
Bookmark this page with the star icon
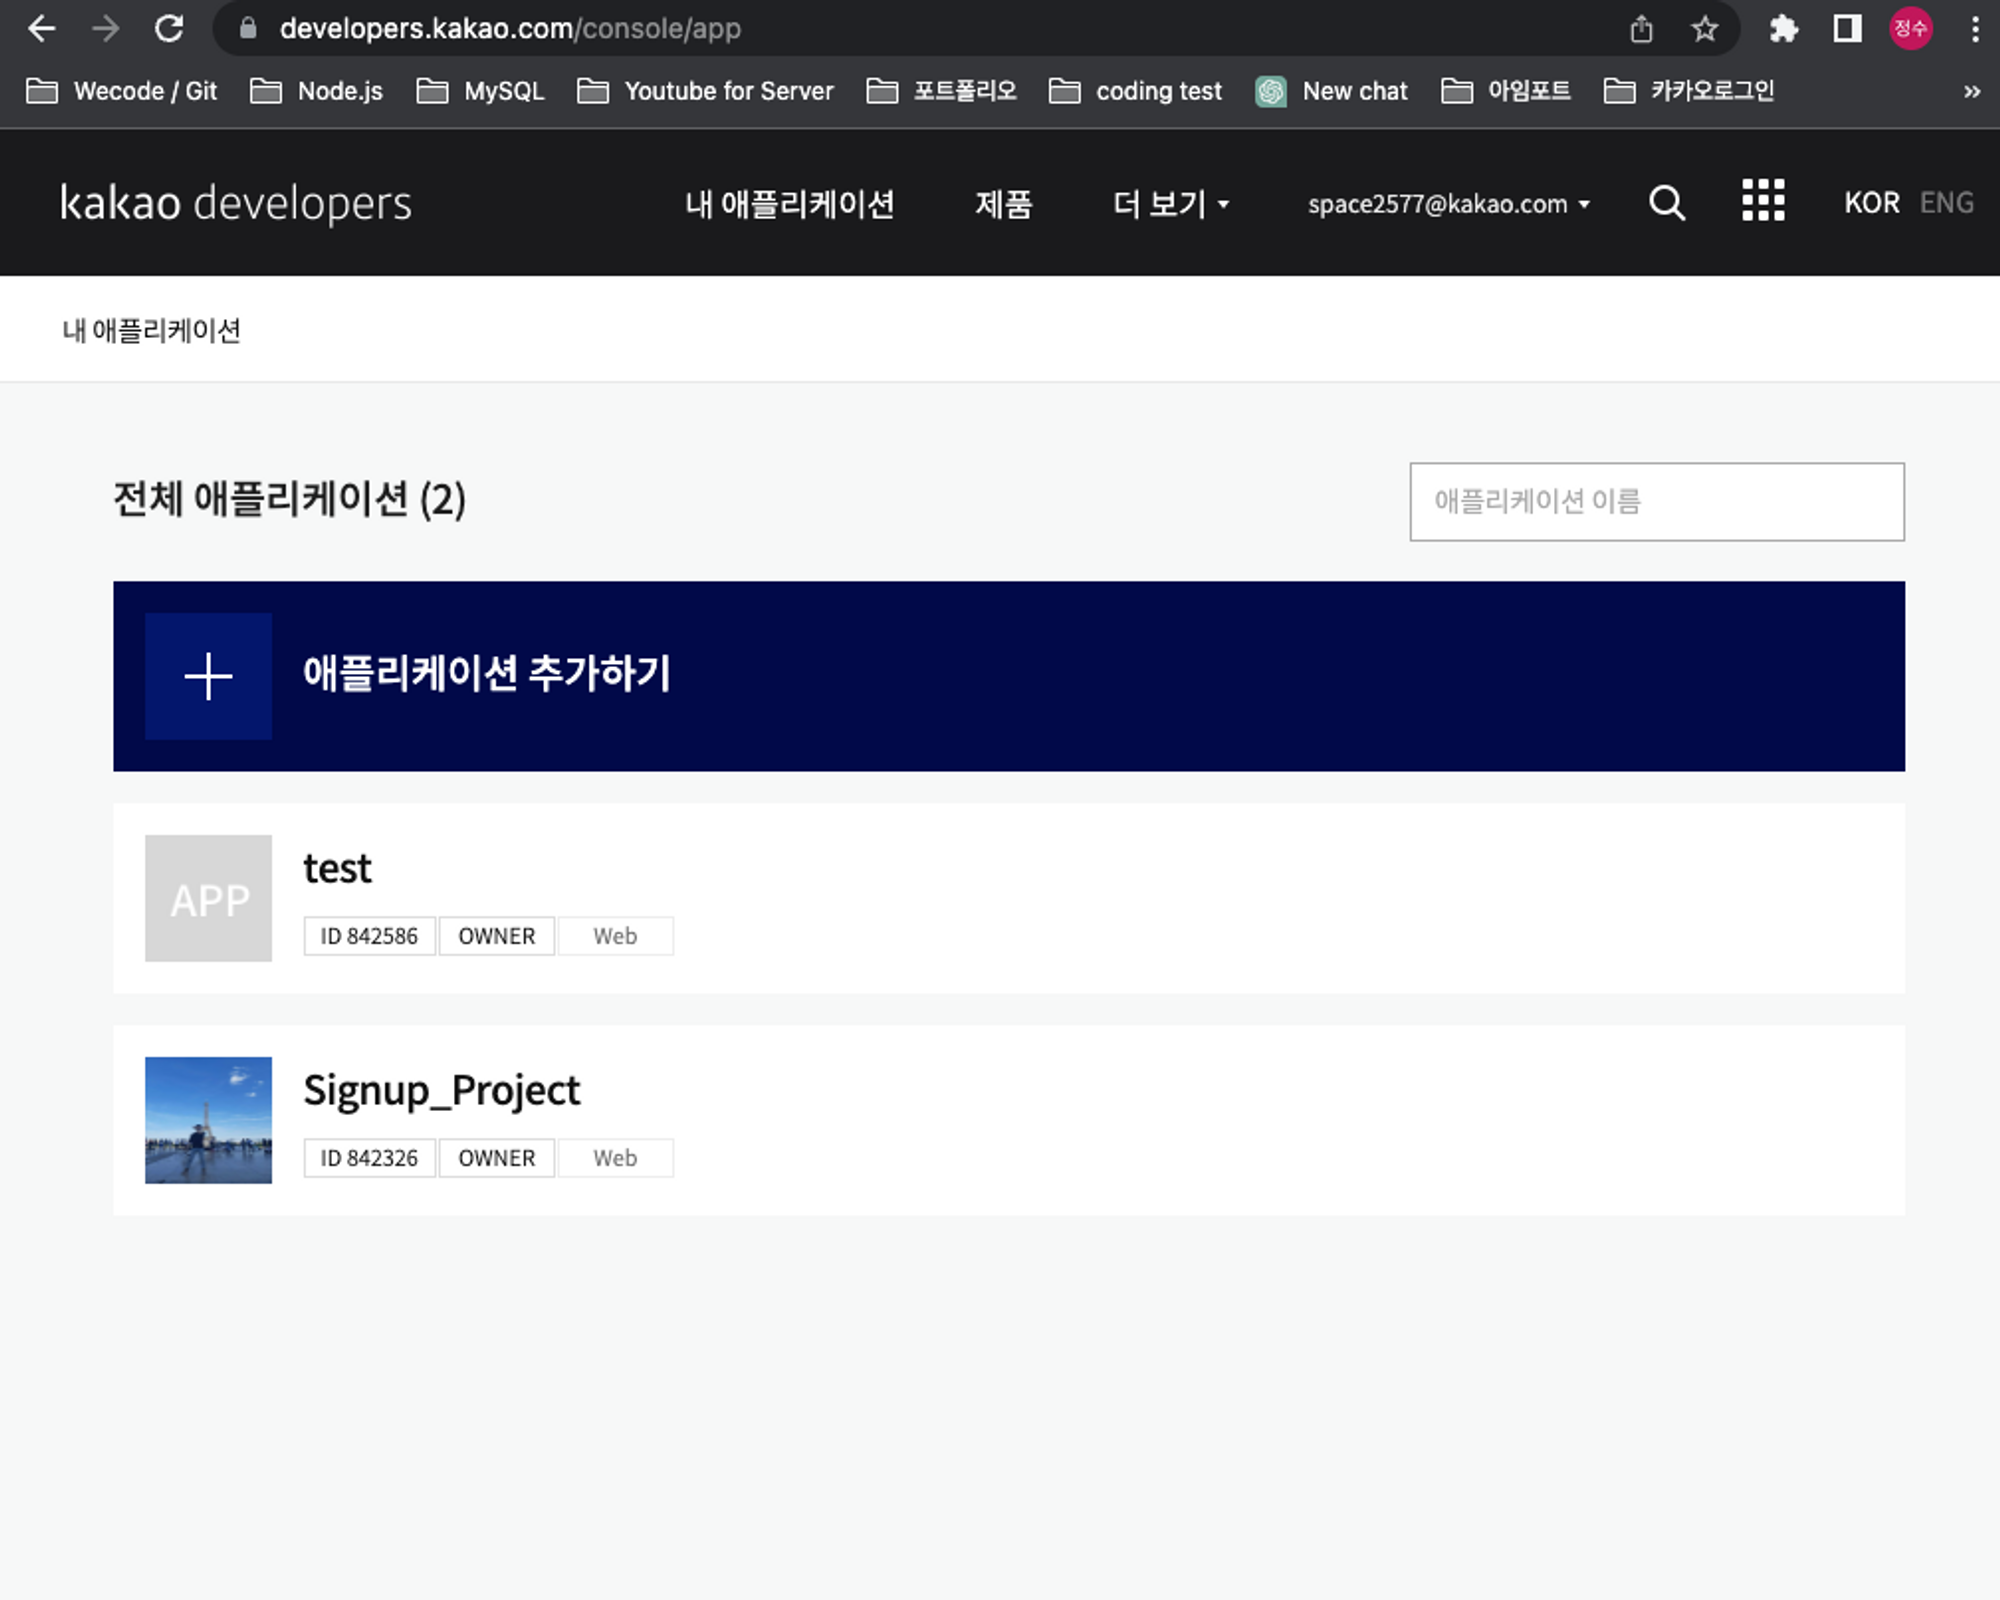coord(1705,29)
